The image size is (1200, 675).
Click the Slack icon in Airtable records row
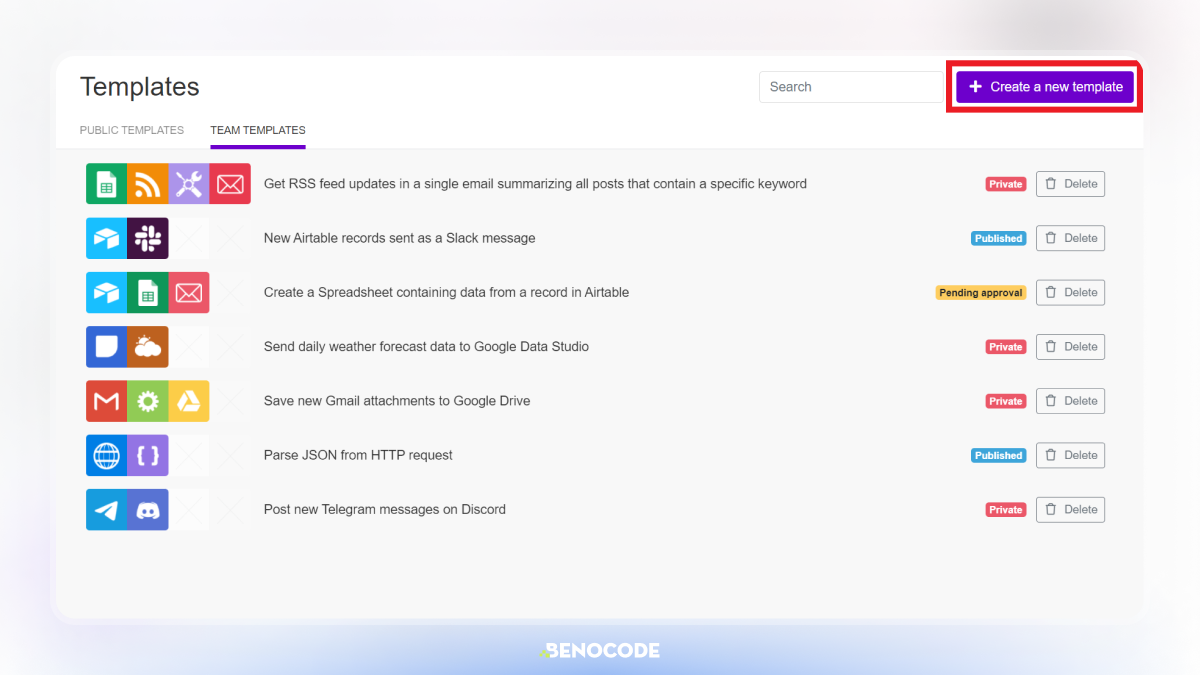tap(148, 238)
